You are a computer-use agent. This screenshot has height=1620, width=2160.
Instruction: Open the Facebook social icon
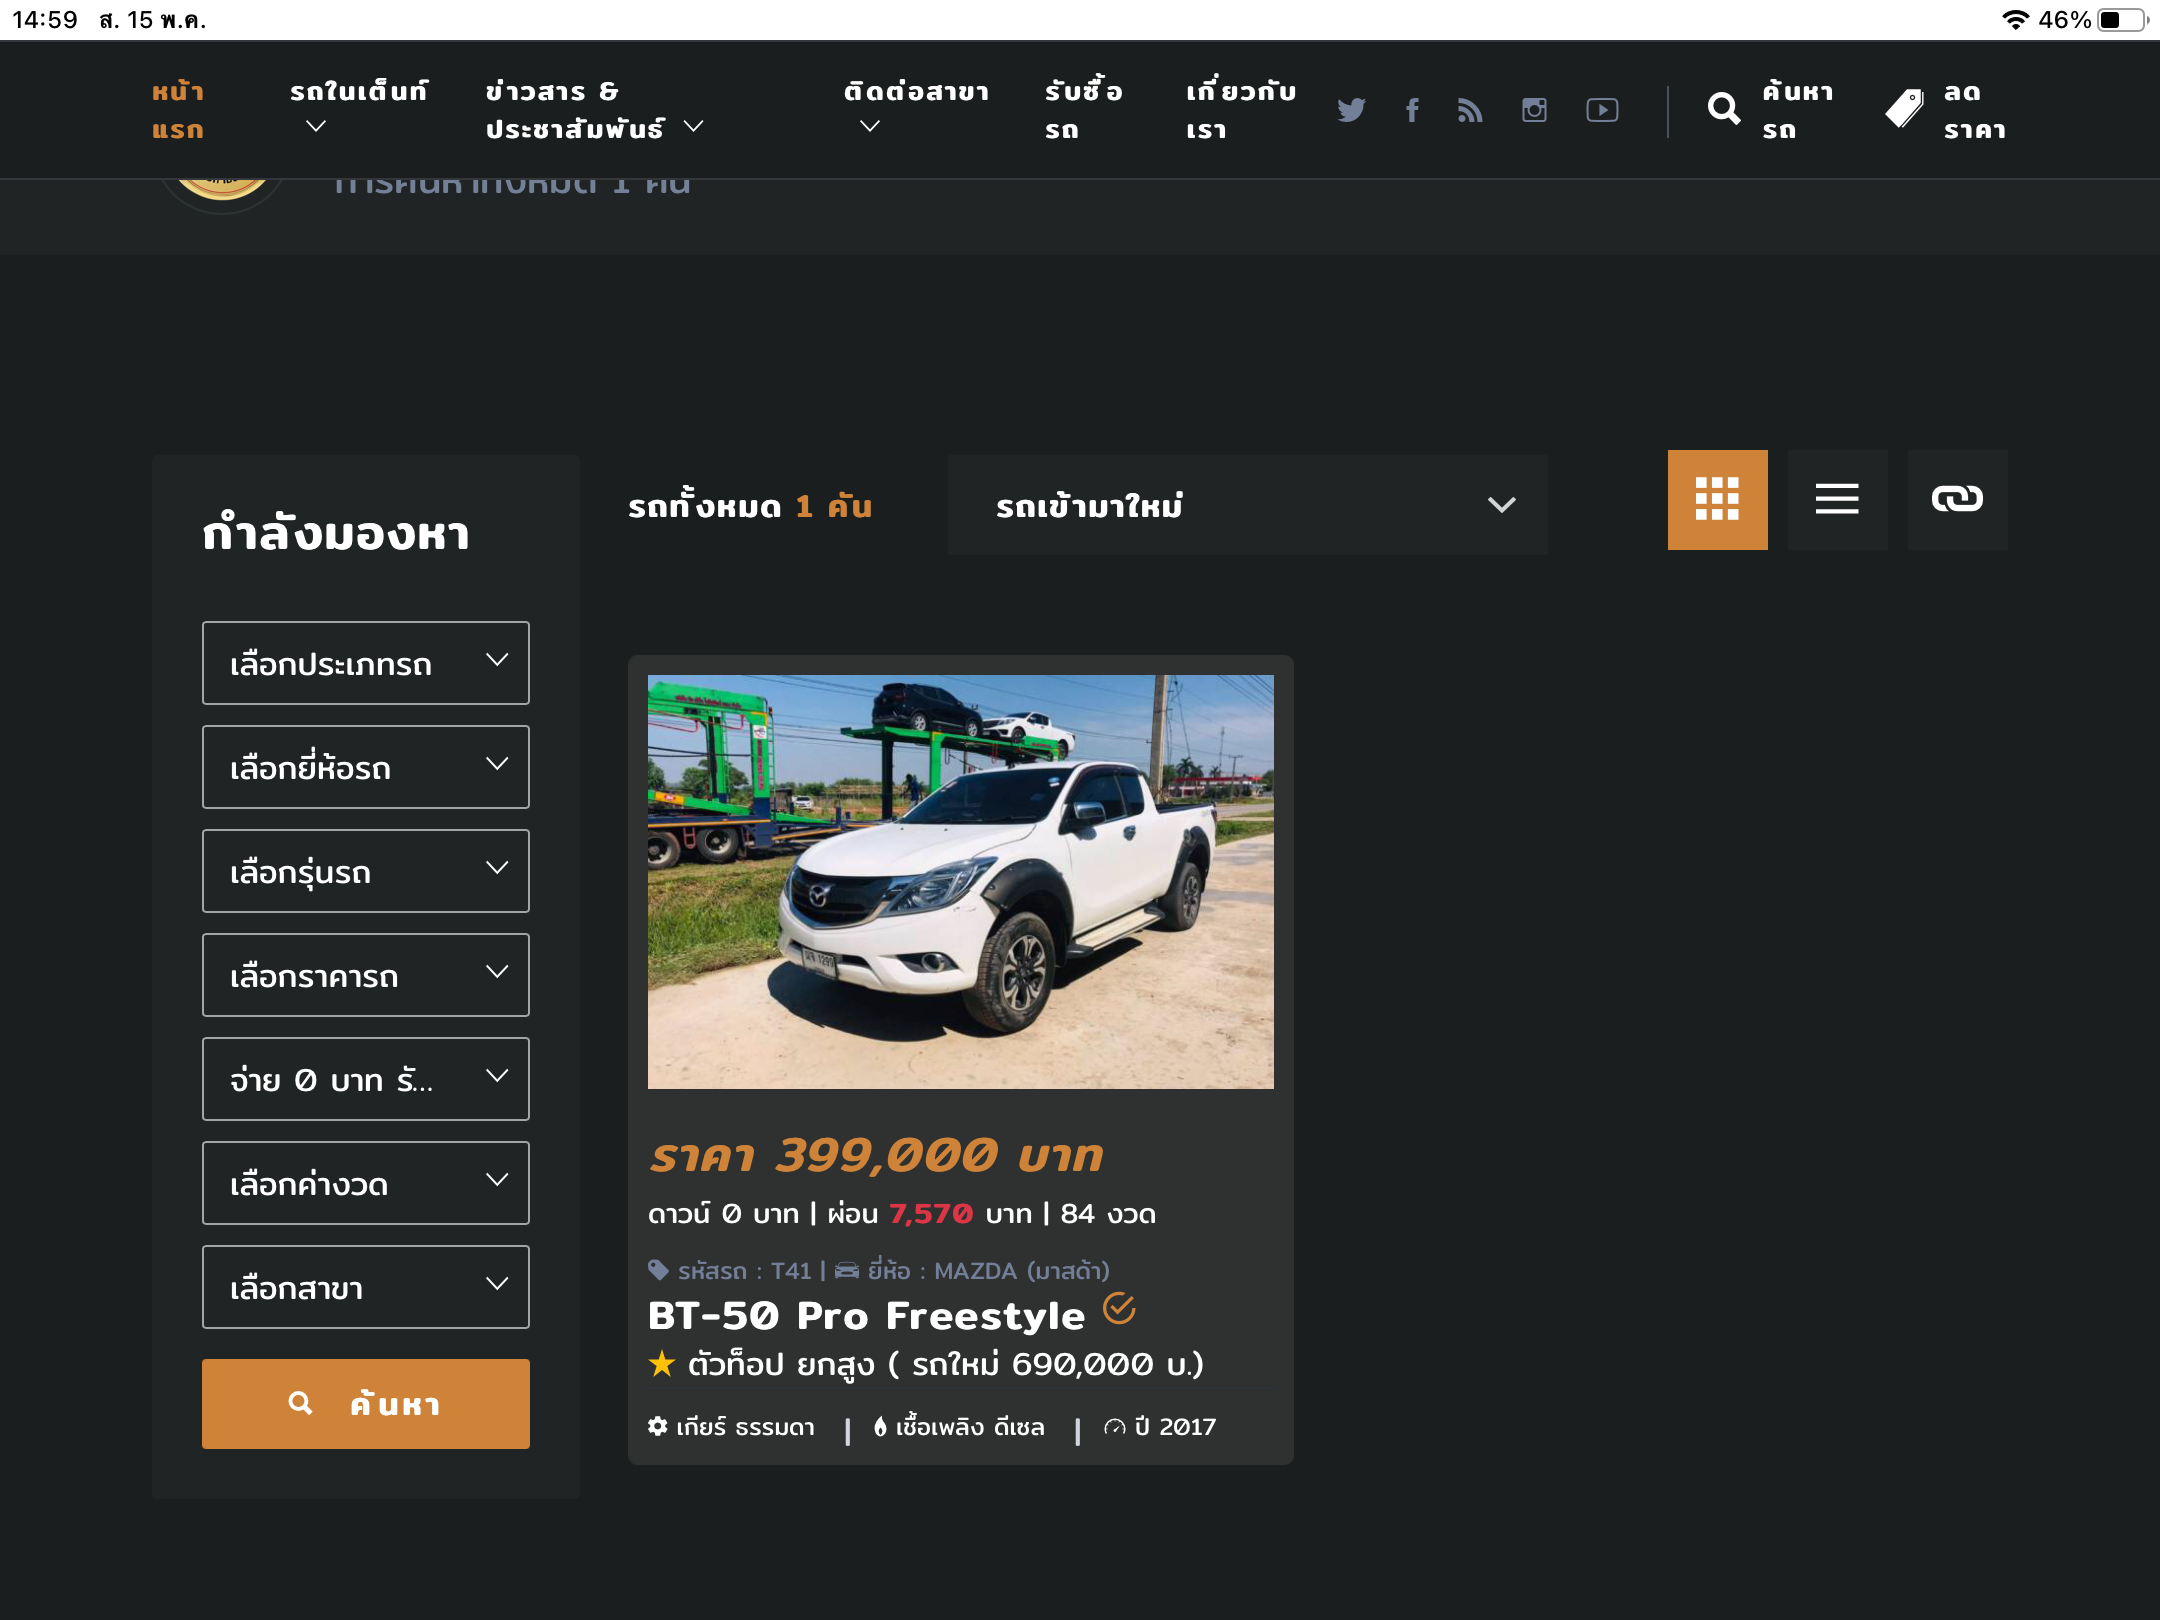[x=1412, y=110]
